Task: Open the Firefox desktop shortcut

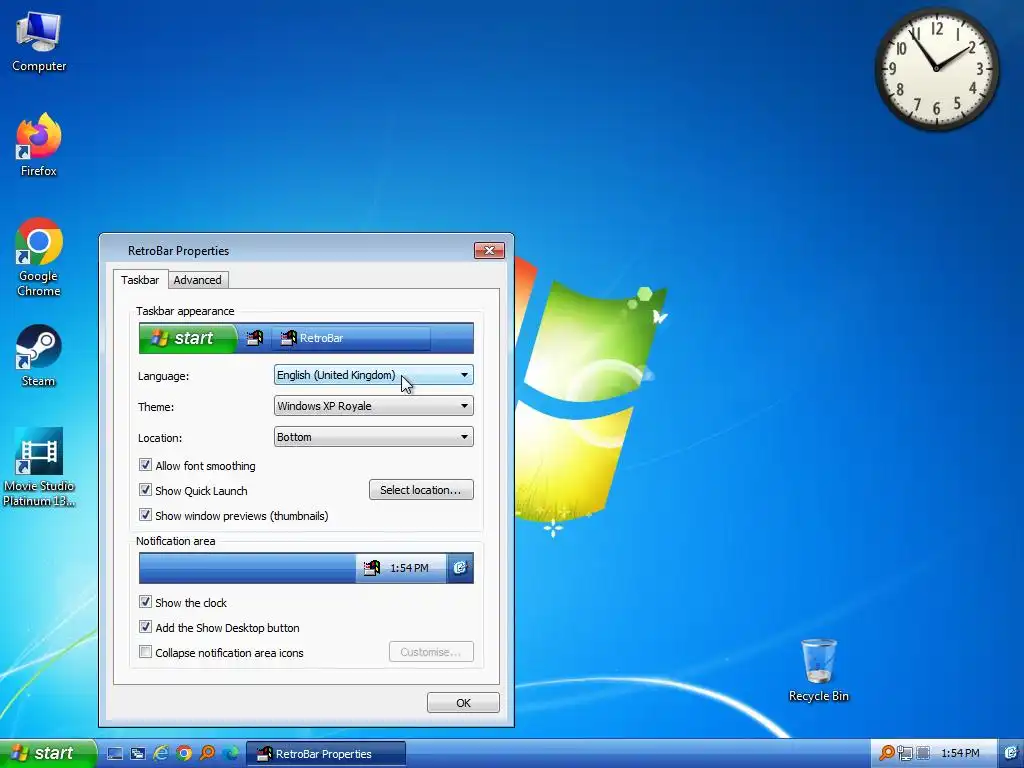Action: pos(39,144)
